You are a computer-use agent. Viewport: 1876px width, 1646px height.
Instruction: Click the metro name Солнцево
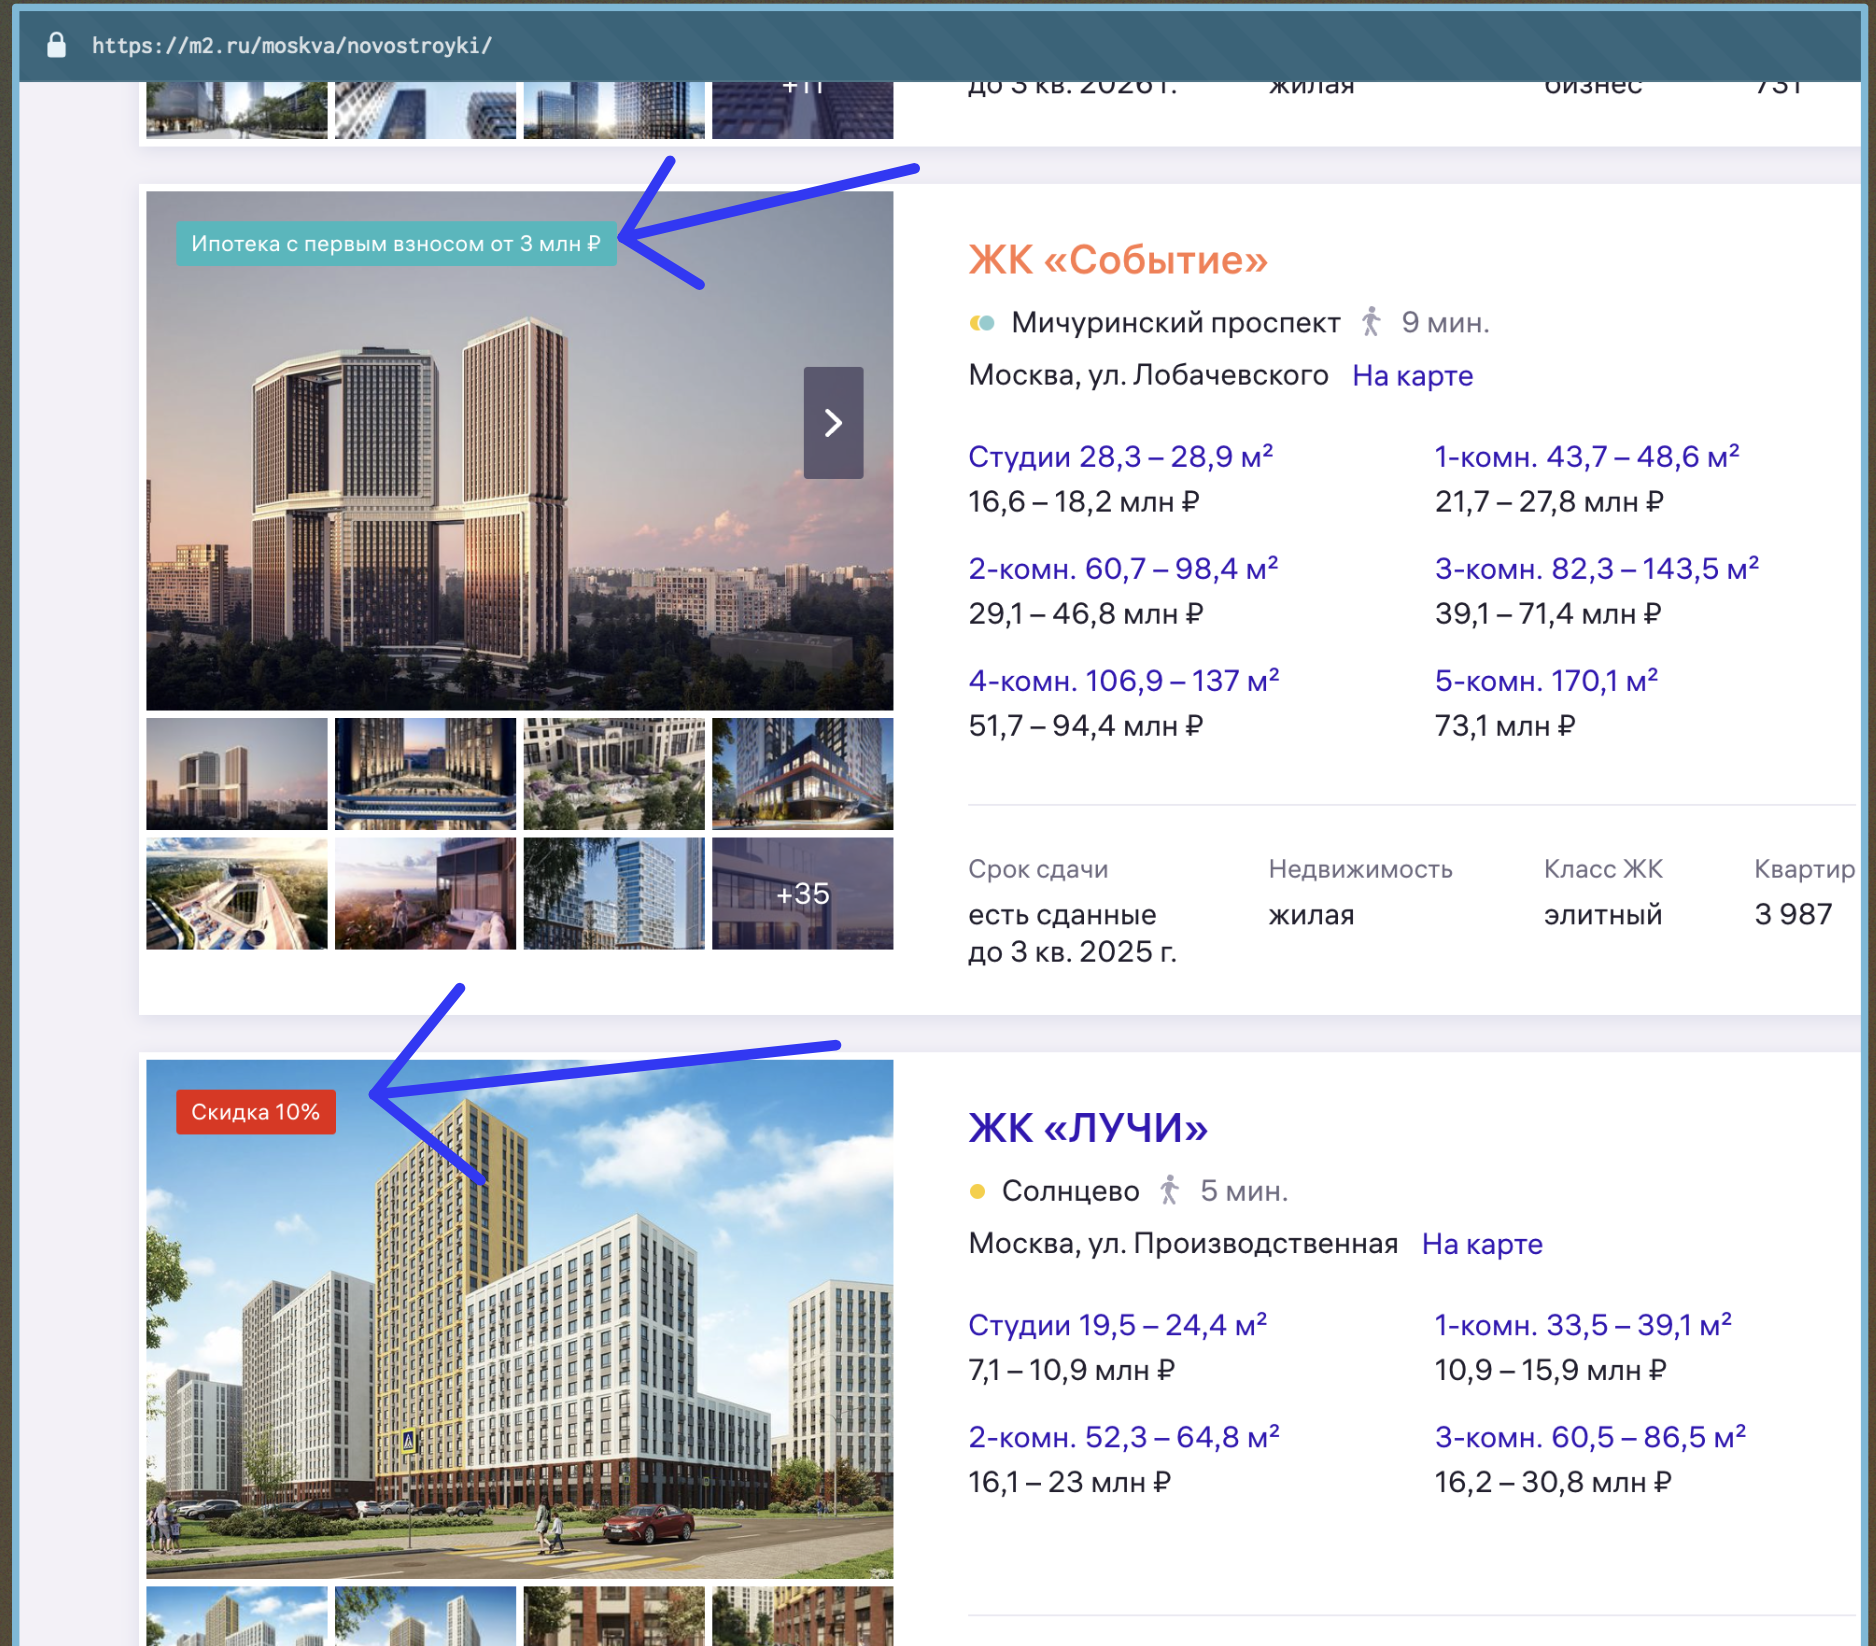coord(1070,1190)
